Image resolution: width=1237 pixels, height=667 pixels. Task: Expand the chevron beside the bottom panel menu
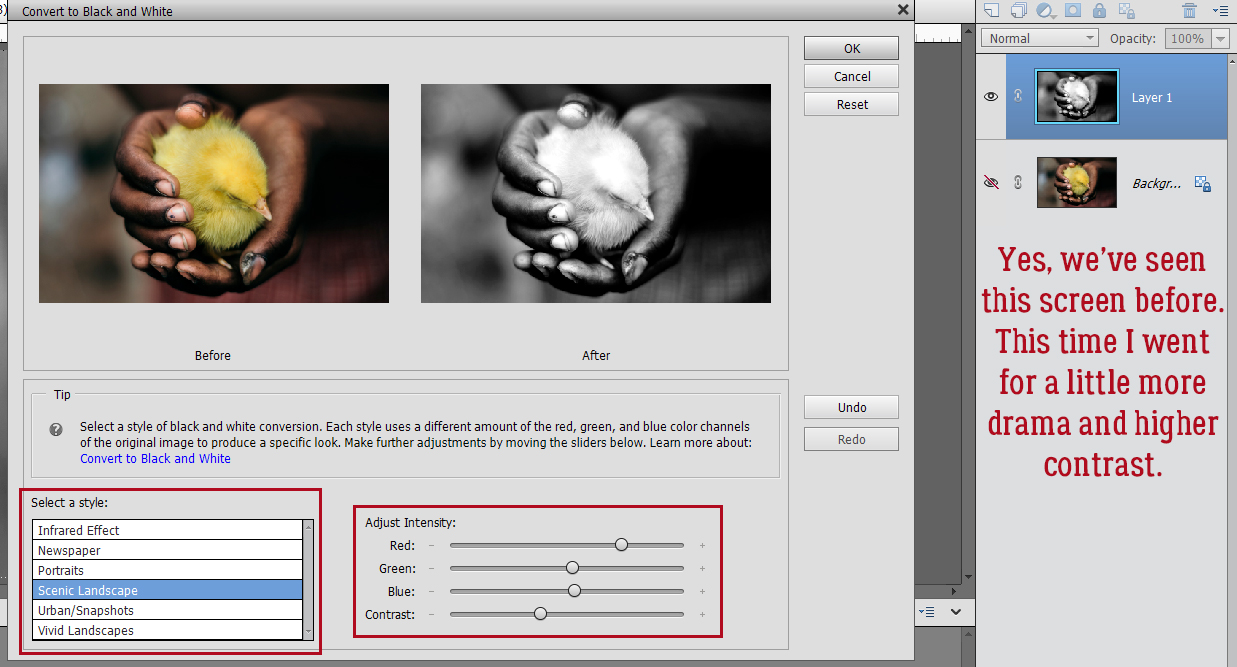956,611
